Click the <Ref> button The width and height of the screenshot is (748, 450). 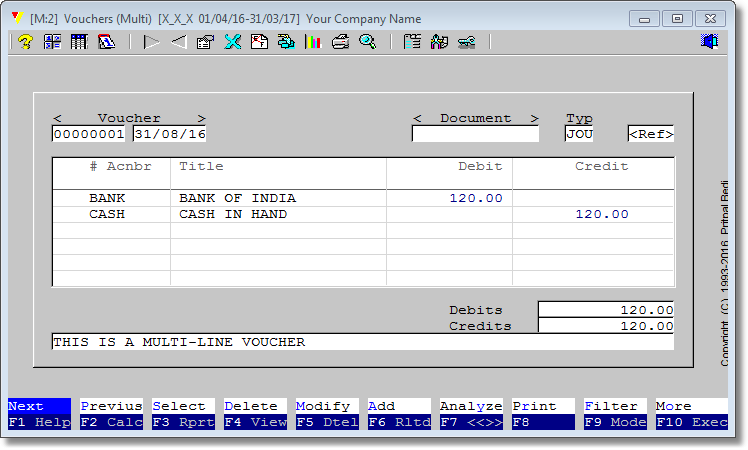(651, 134)
